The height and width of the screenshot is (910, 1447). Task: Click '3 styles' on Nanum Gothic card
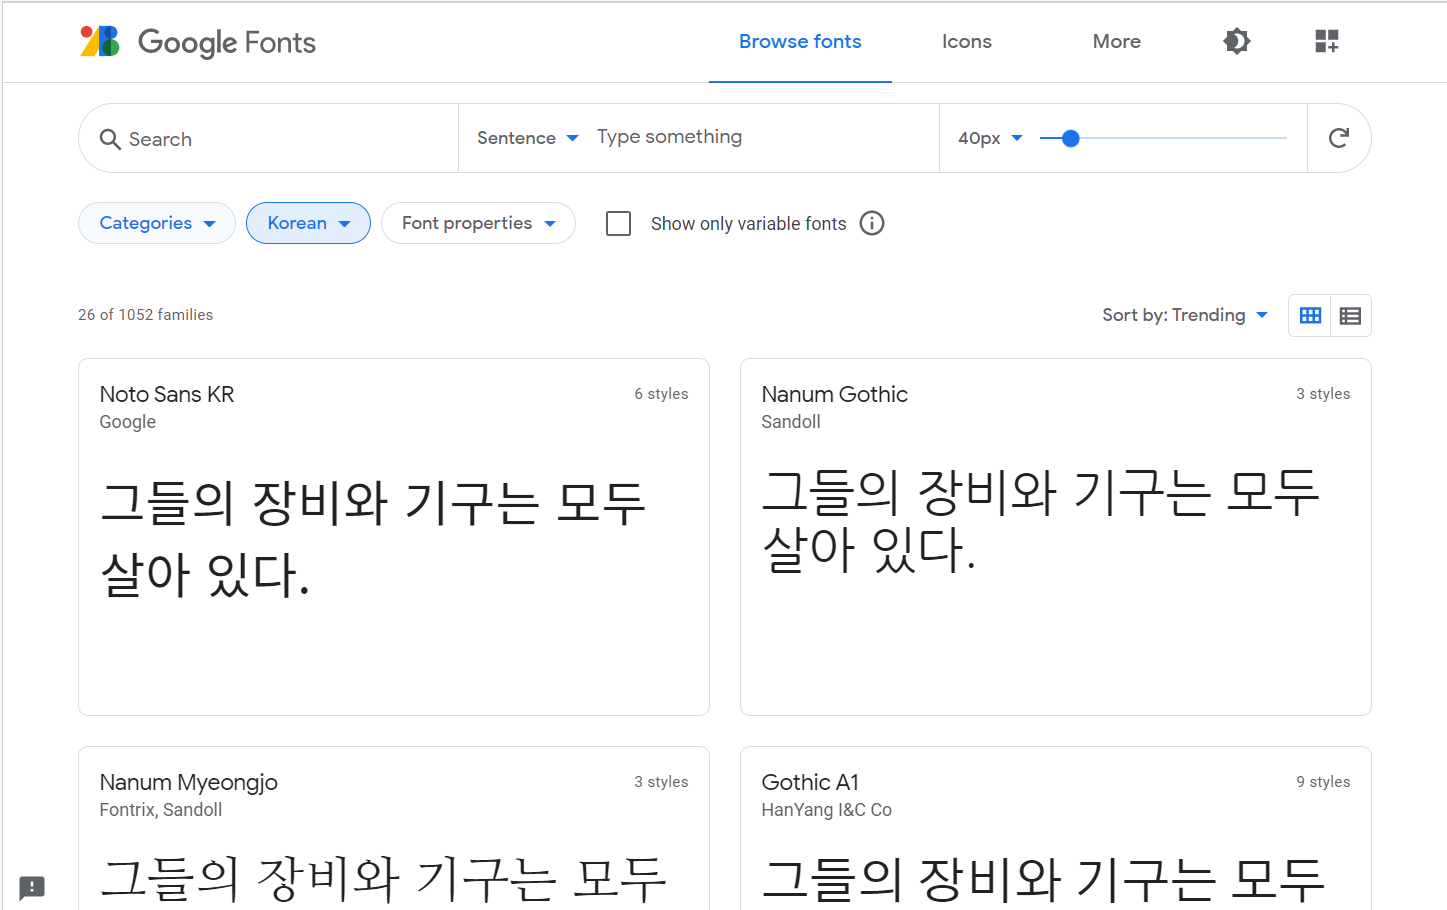click(x=1323, y=394)
